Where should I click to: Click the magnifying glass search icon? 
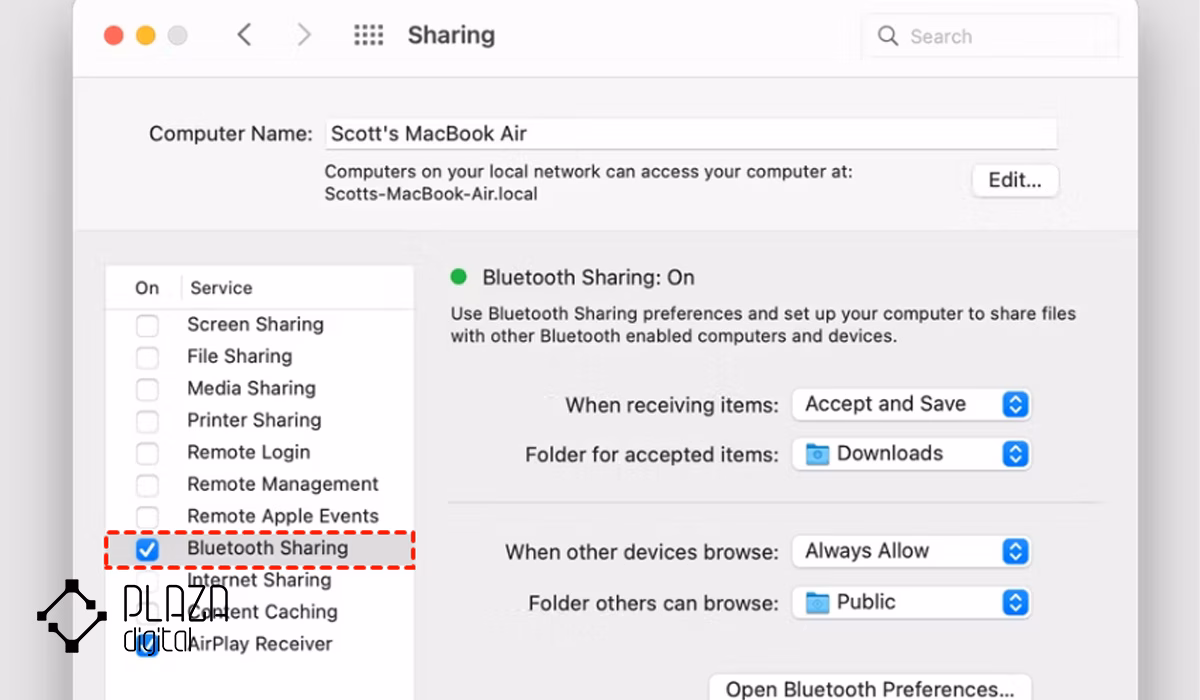pos(887,36)
